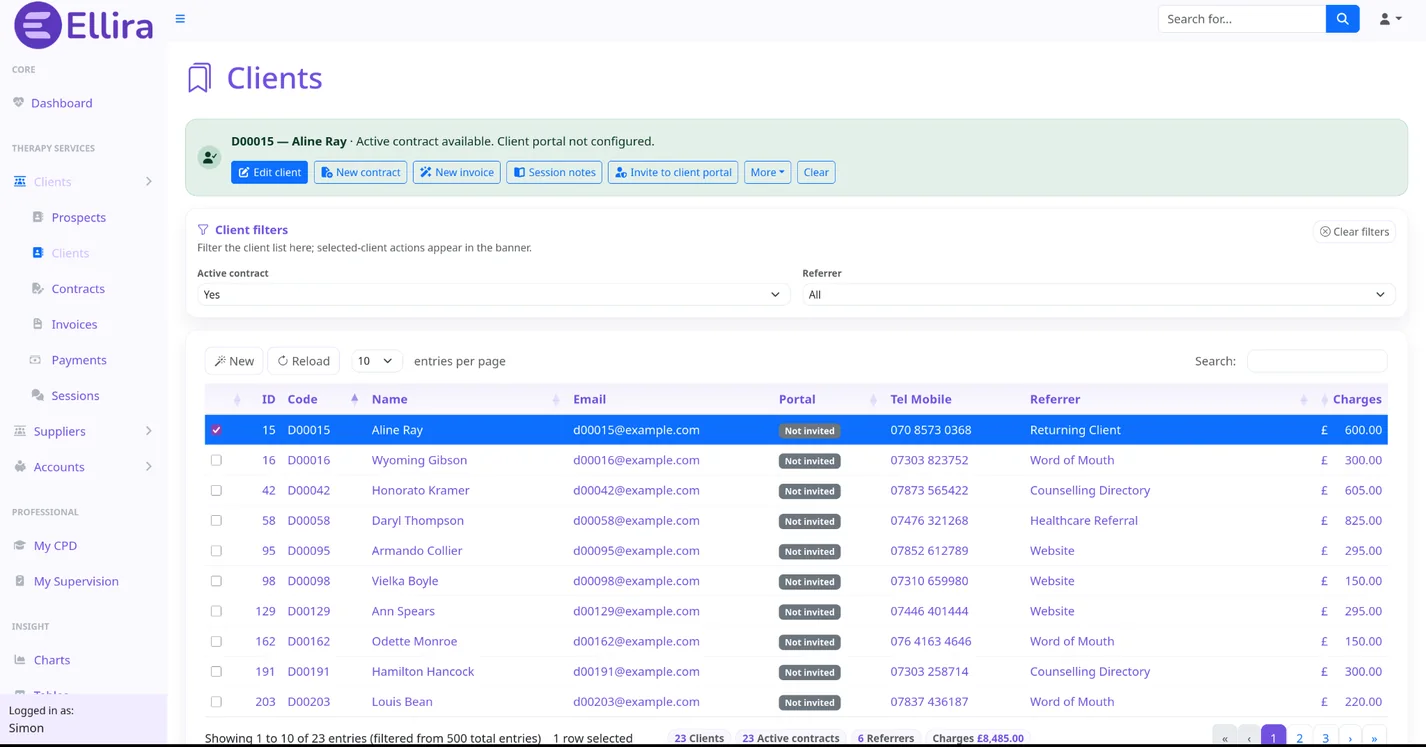Click the table Search input field
The width and height of the screenshot is (1426, 747).
pos(1317,361)
